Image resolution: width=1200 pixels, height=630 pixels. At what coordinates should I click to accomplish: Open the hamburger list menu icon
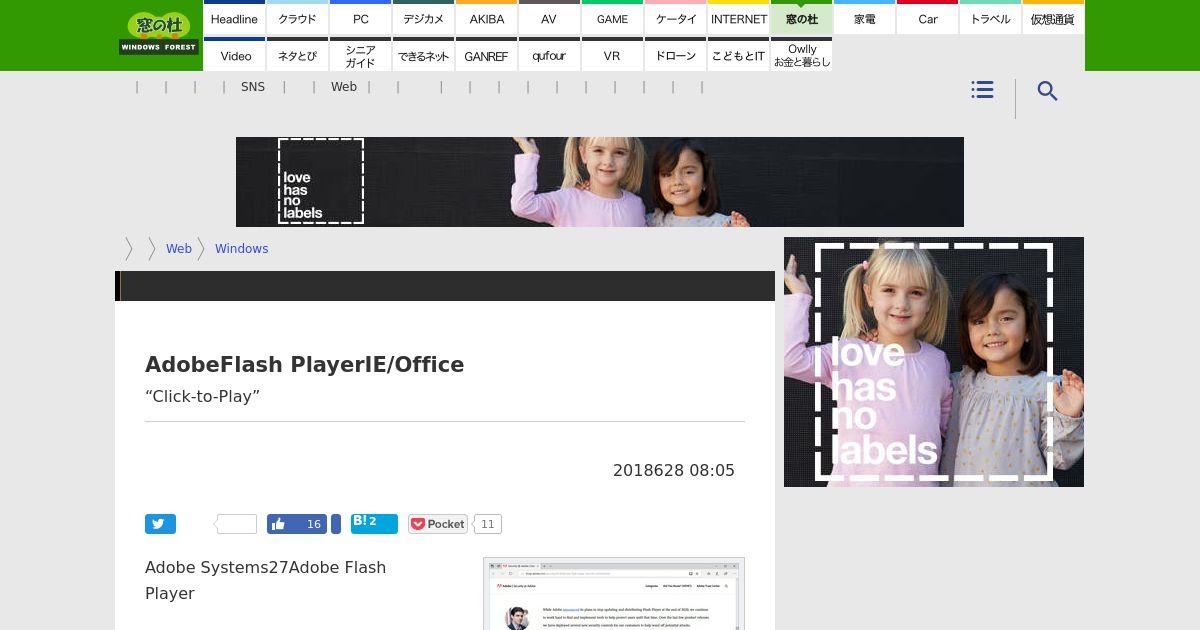point(982,90)
